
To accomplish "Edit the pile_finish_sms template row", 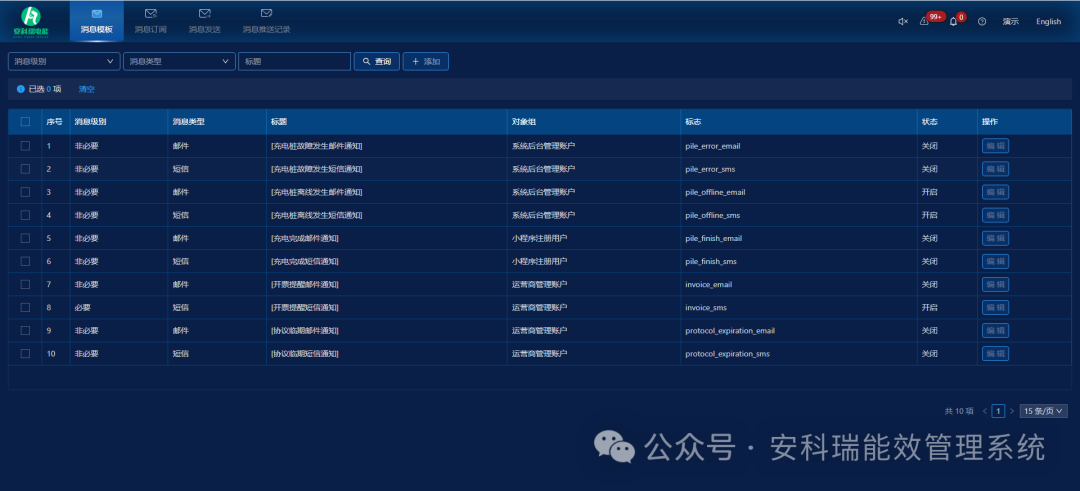I will [x=995, y=261].
